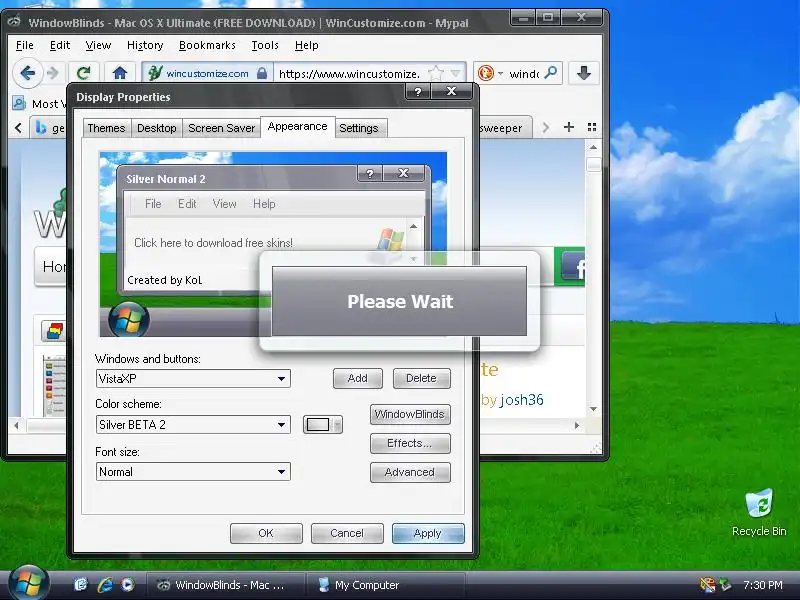800x600 pixels.
Task: Open the browser Bookmarks menu
Action: (x=207, y=45)
